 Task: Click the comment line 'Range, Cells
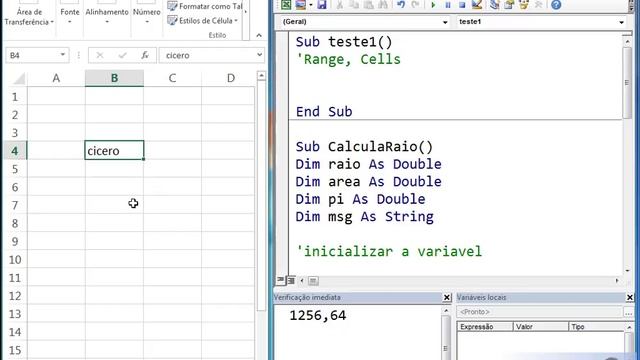point(348,59)
